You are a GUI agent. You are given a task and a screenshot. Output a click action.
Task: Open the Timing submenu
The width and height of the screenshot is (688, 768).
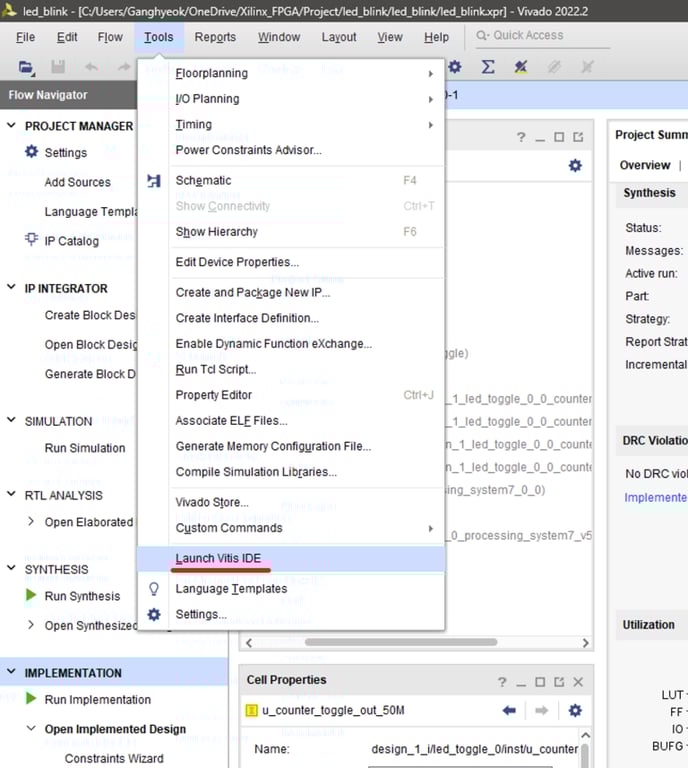[x=291, y=124]
